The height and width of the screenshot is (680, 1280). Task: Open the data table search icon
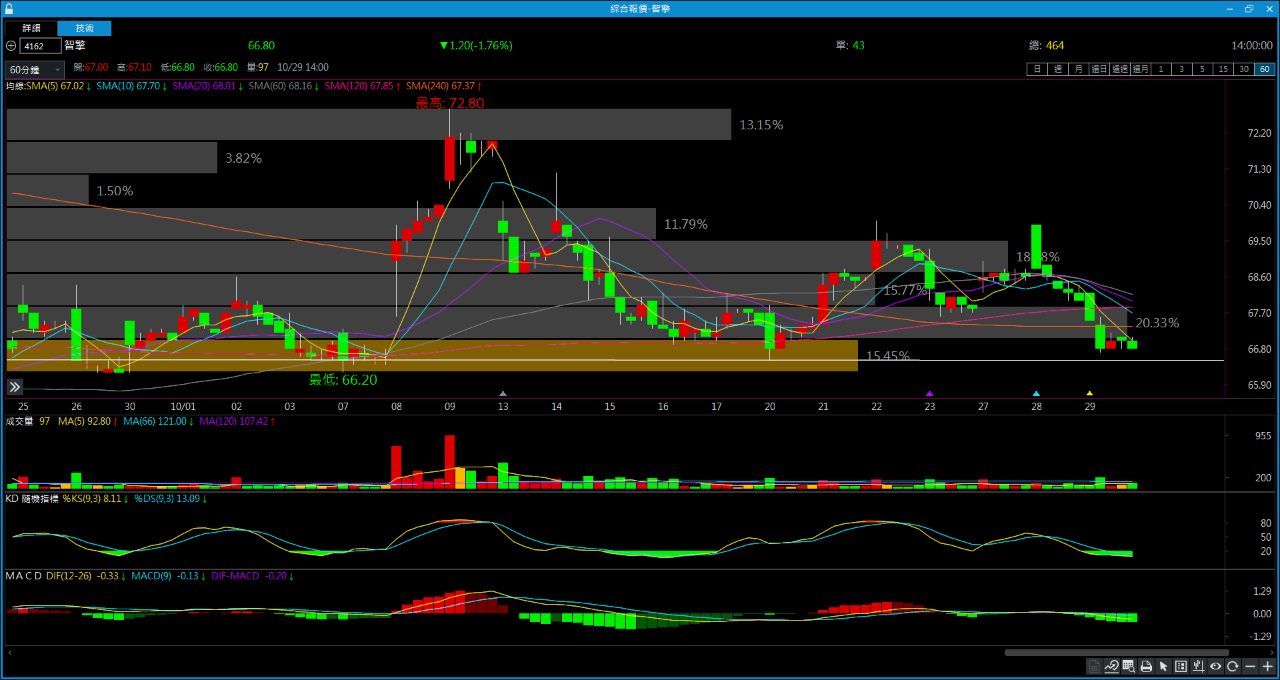pyautogui.click(x=1128, y=667)
